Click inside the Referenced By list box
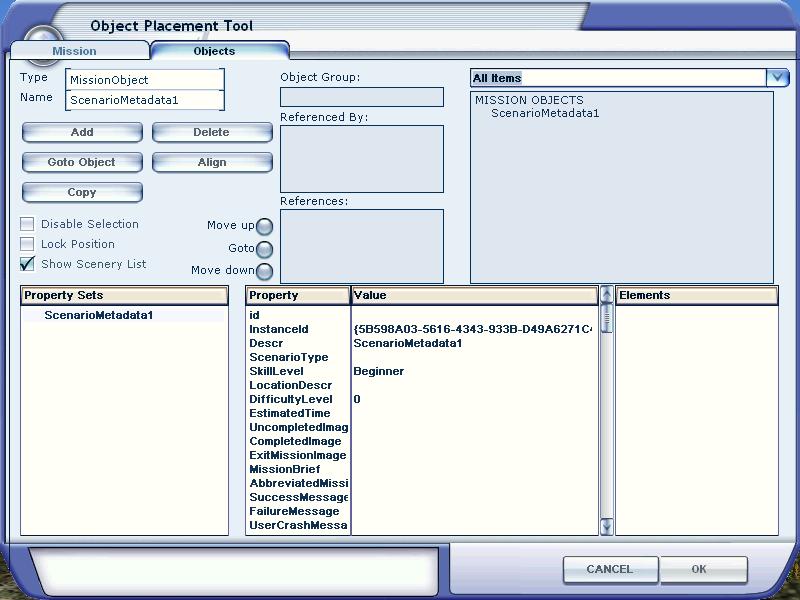800x600 pixels. click(x=362, y=159)
